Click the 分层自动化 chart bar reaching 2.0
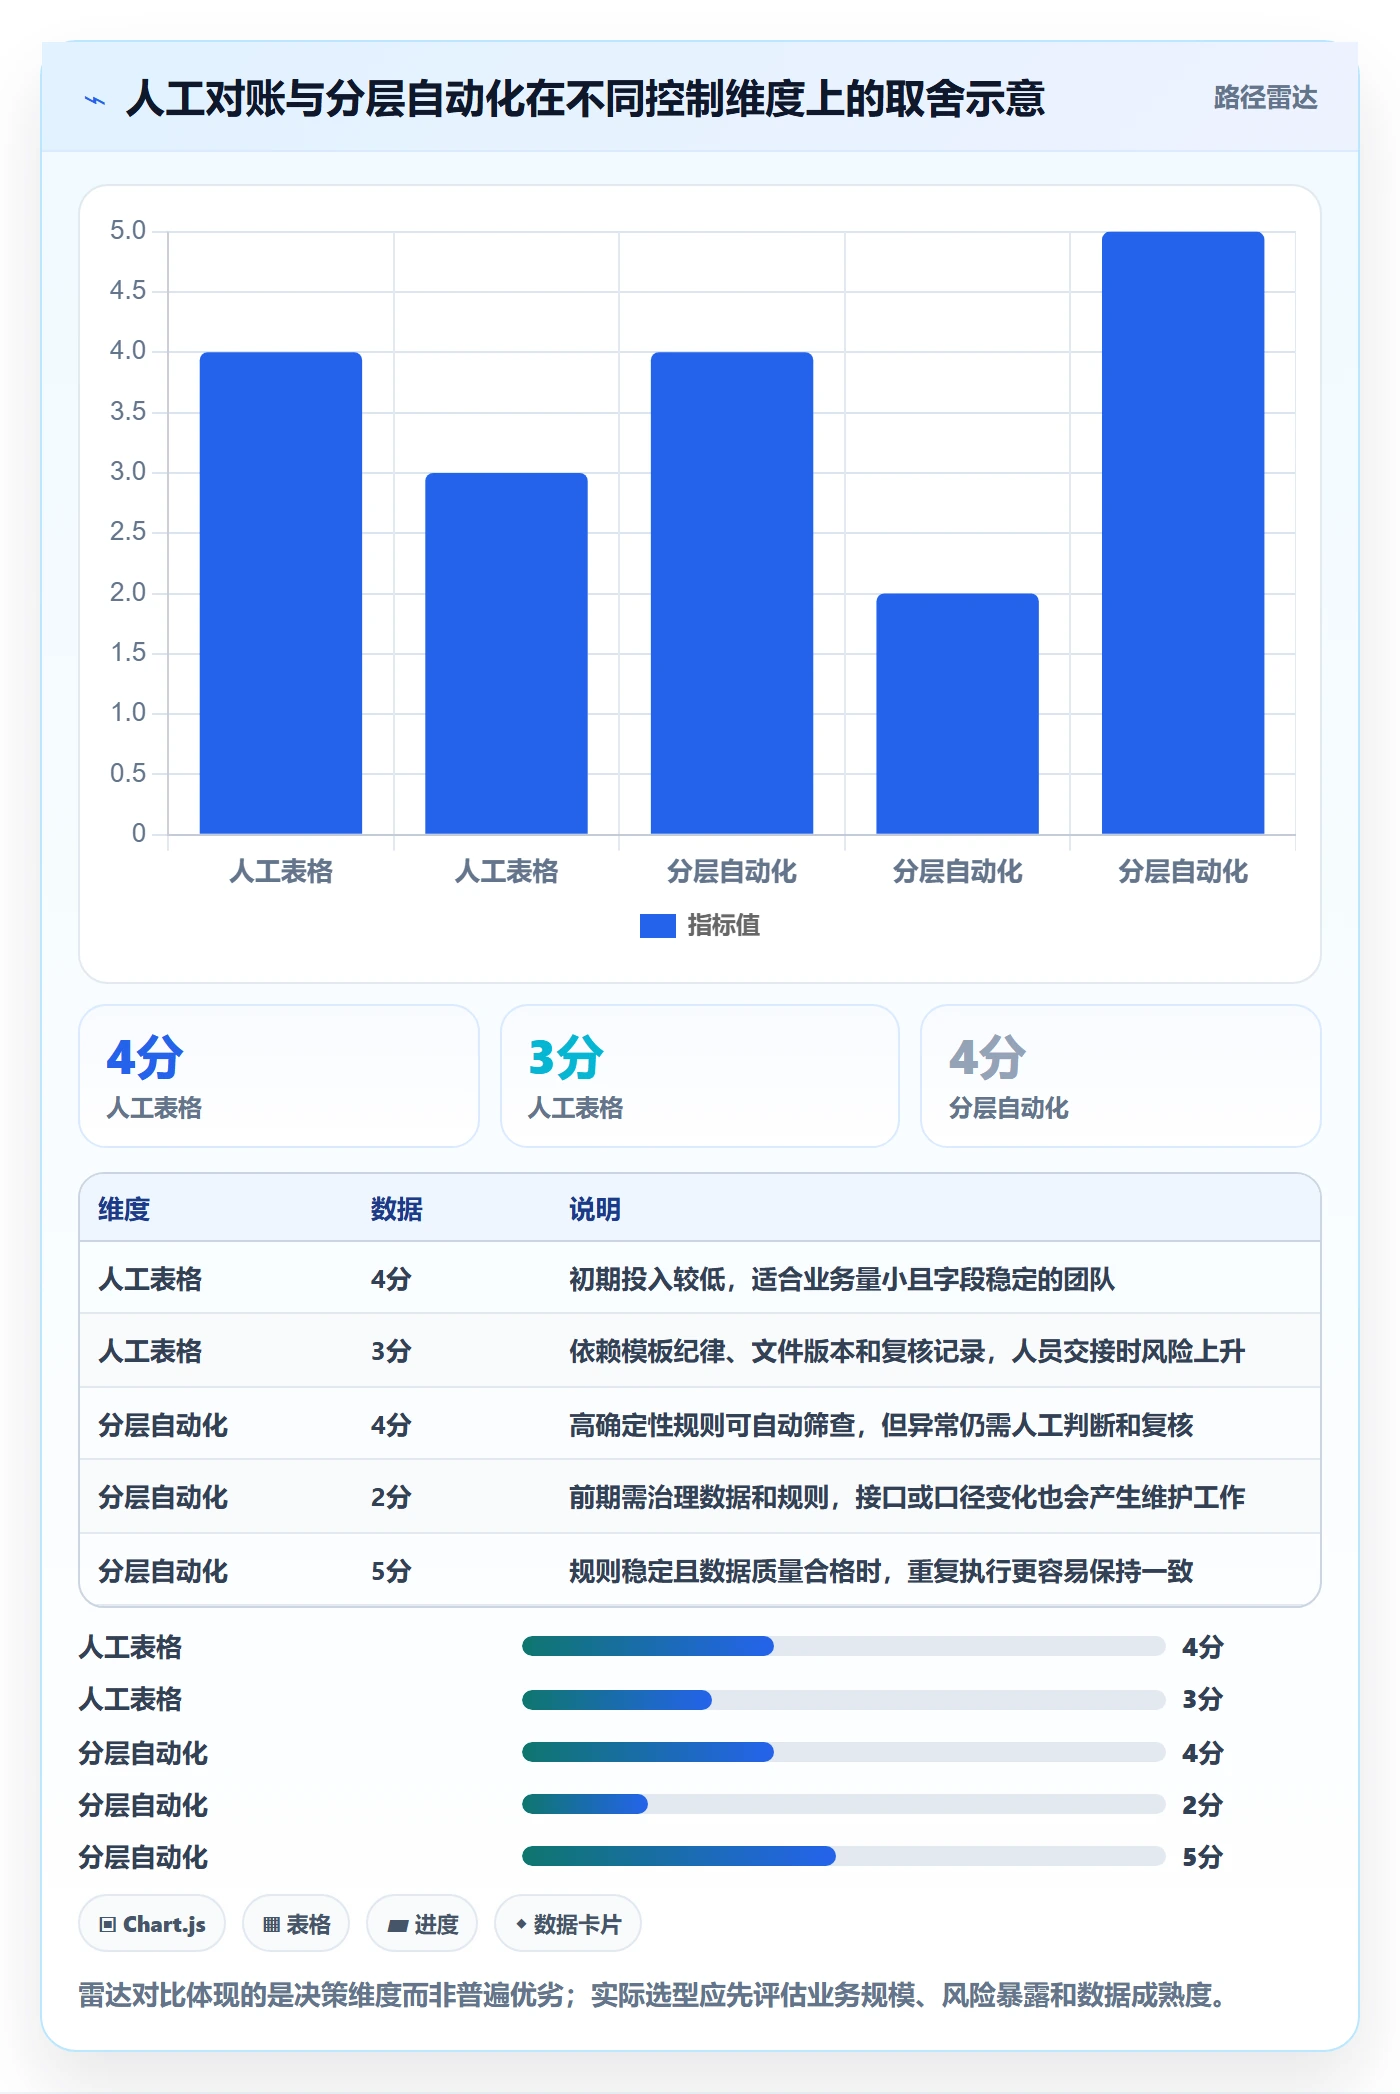1400x2094 pixels. tap(958, 714)
